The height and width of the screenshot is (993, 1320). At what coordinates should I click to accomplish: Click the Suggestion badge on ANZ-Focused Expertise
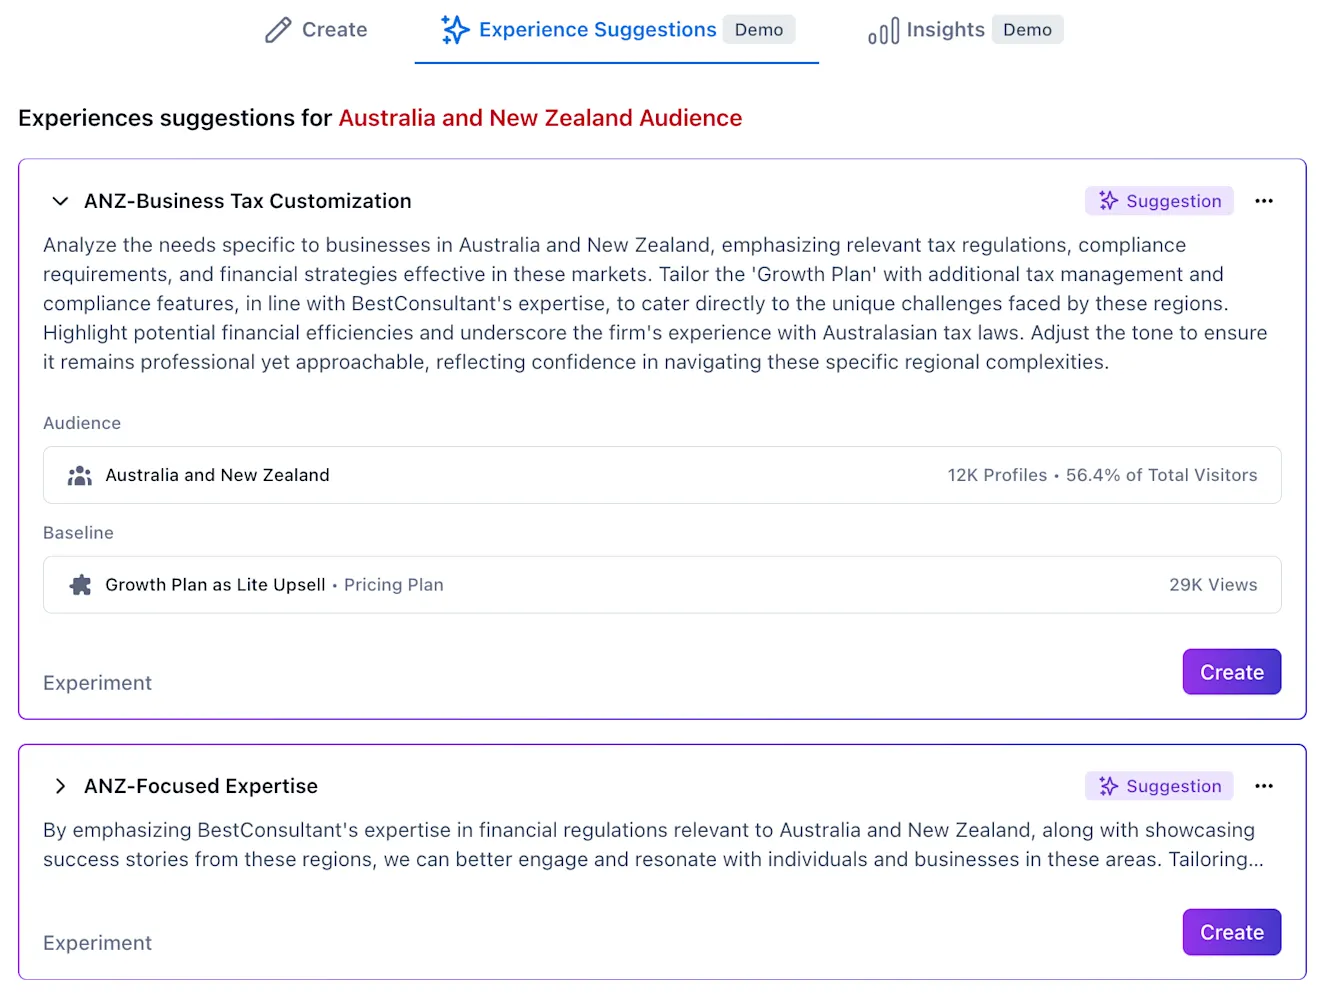pos(1159,786)
